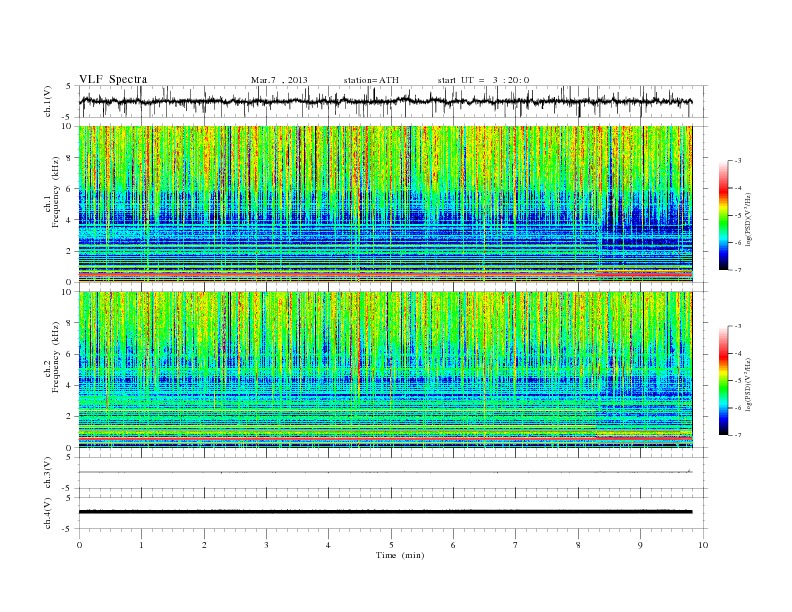Screen dimensions: 792x612
Task: Click inside the ch.2 spectrogram plot
Action: pos(385,370)
